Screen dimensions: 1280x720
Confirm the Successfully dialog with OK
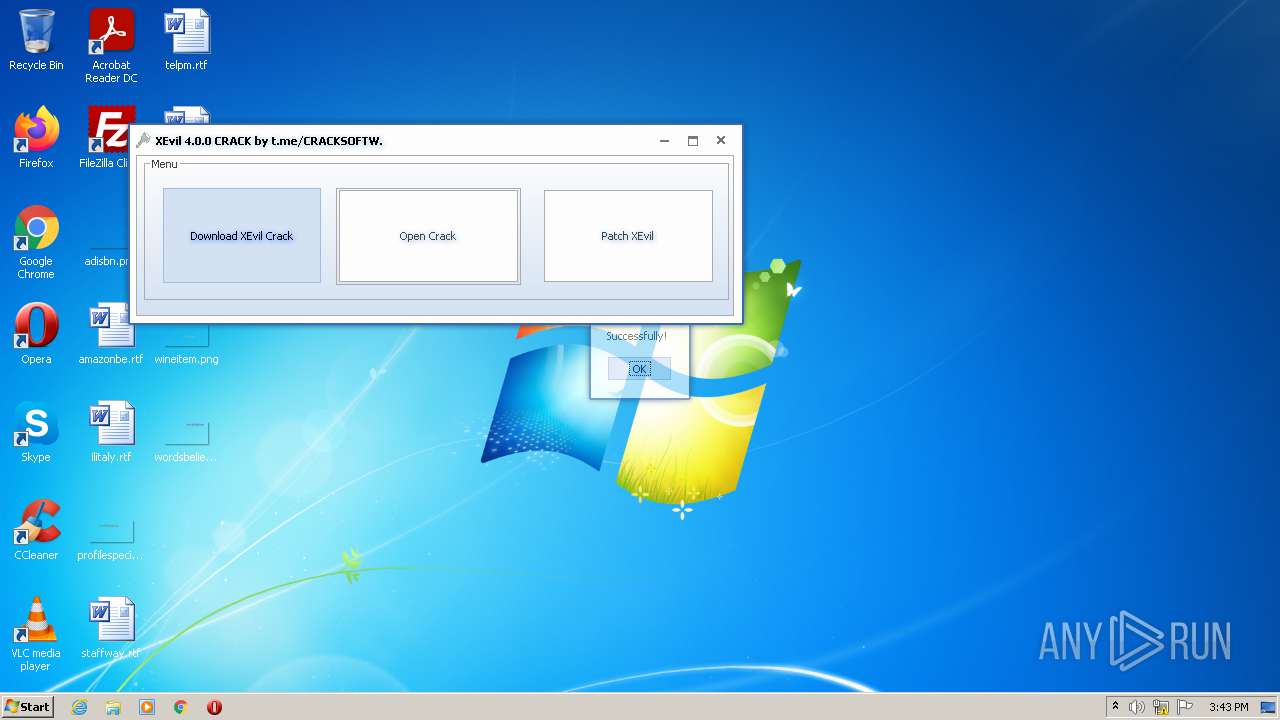coord(639,369)
